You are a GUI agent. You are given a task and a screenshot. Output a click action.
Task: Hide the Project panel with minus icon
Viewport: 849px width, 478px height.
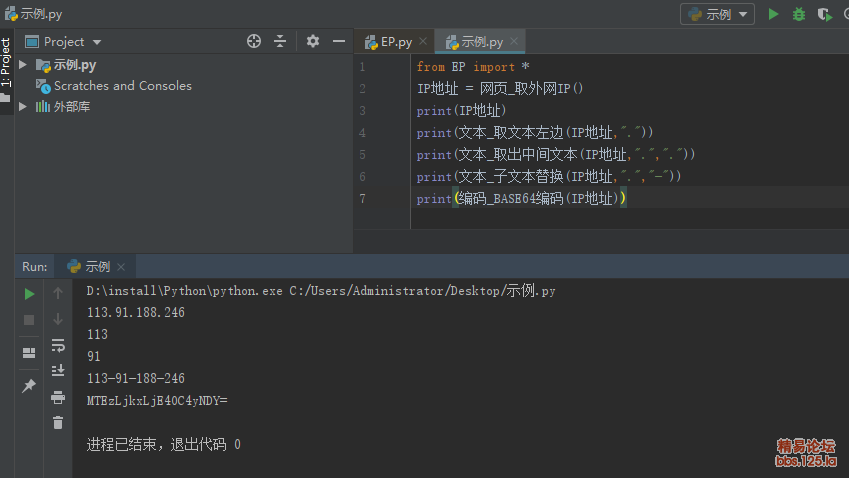(x=339, y=41)
